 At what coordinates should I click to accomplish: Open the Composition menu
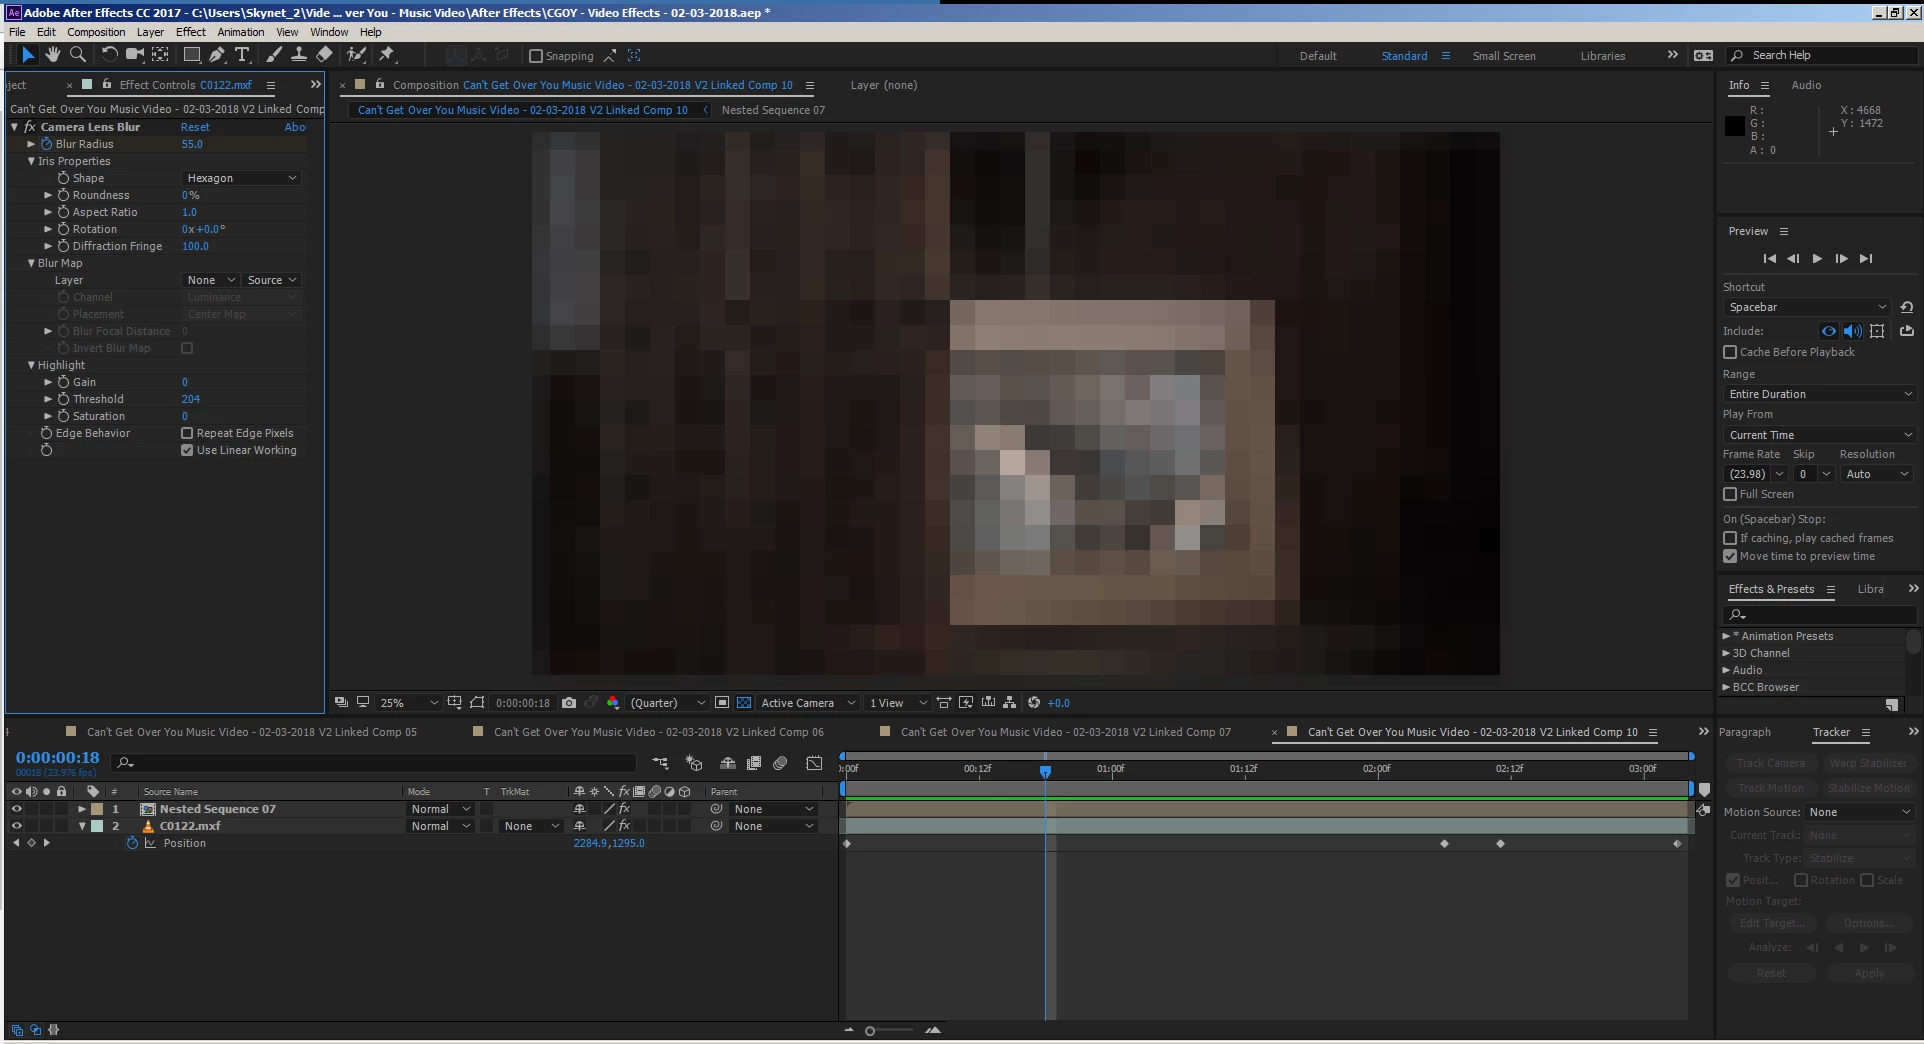click(96, 32)
